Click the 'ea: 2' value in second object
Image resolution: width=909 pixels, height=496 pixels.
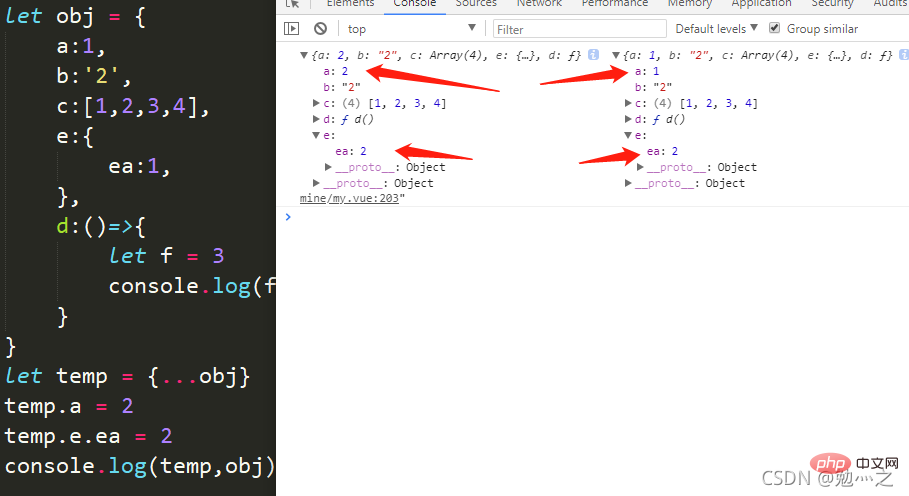[663, 151]
